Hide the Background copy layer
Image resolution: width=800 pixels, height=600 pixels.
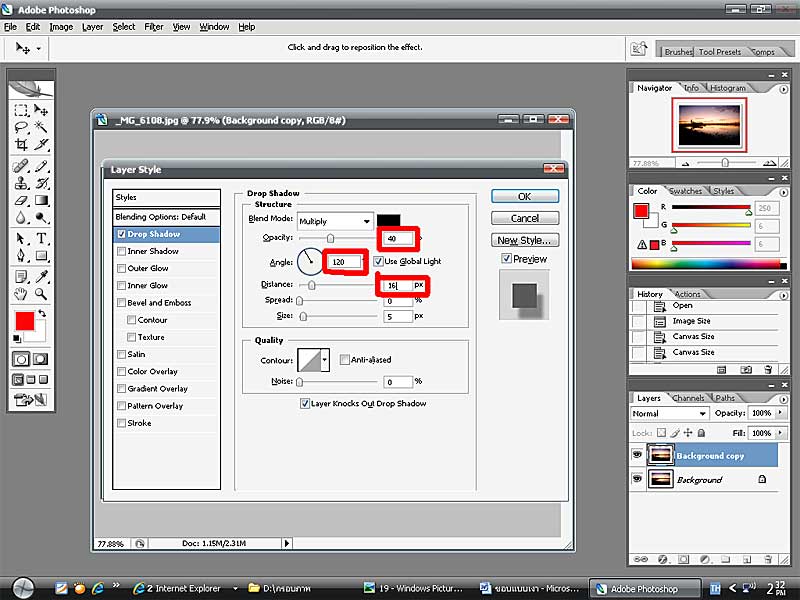tap(637, 454)
